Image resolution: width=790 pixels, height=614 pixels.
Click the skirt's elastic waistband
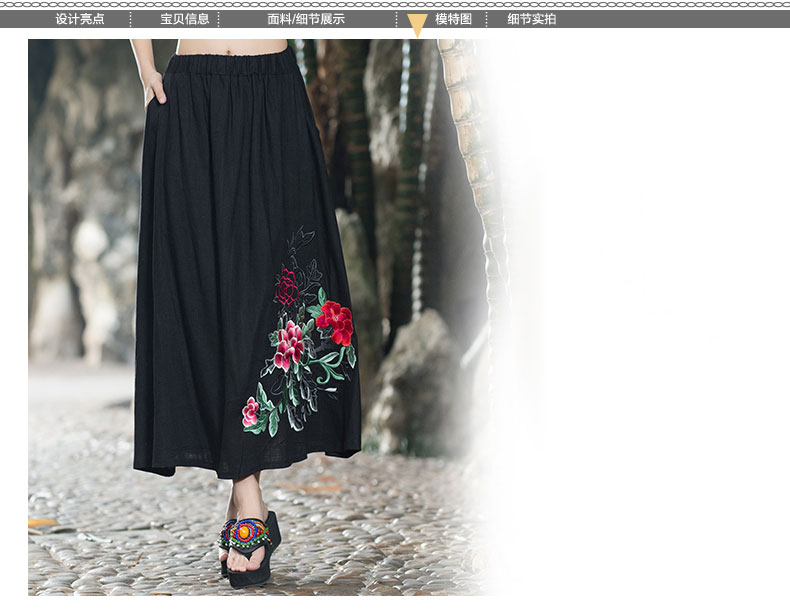(x=232, y=64)
